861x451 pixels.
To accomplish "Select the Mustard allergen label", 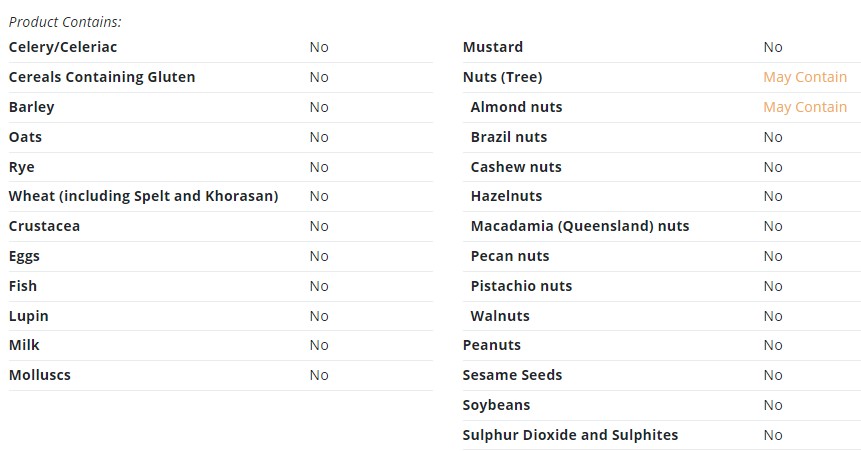I will [x=493, y=47].
